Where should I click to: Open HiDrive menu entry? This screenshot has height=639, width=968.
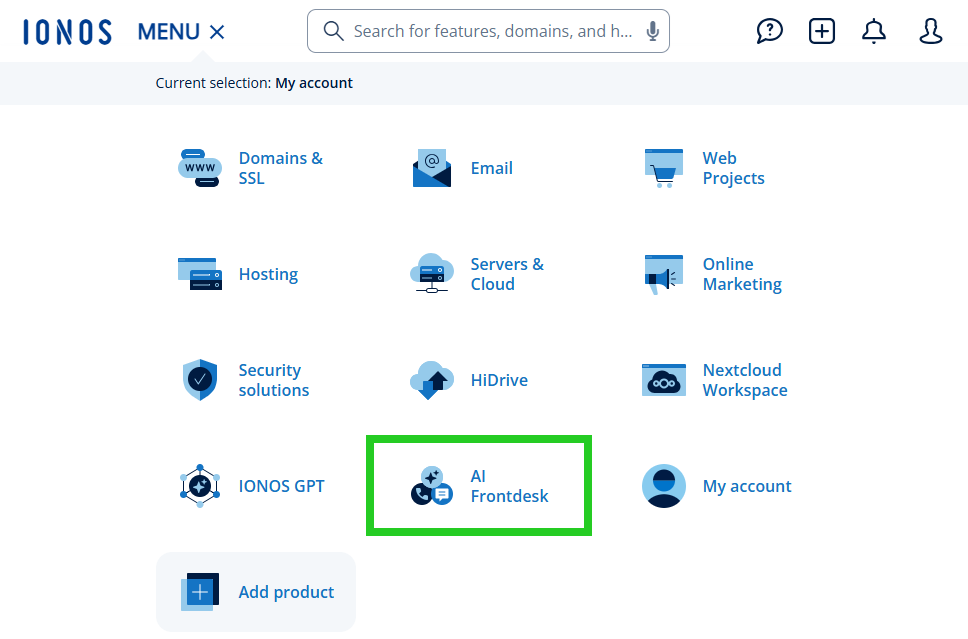pyautogui.click(x=499, y=380)
